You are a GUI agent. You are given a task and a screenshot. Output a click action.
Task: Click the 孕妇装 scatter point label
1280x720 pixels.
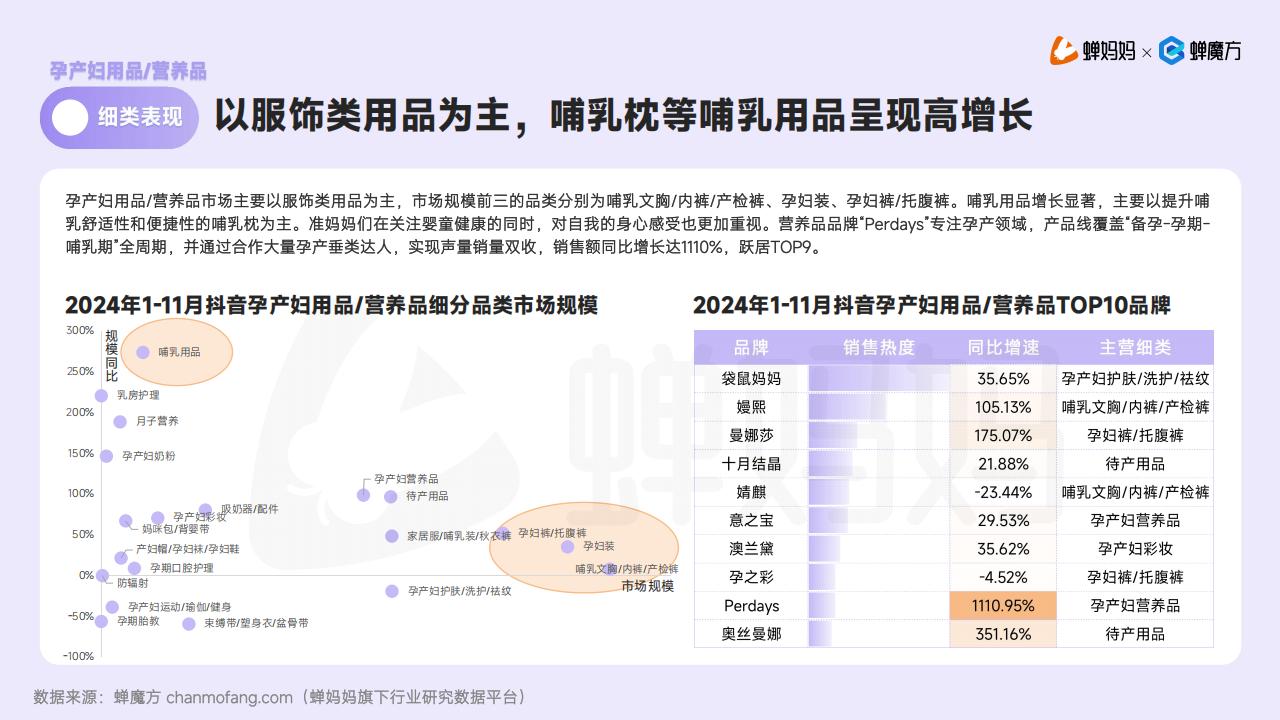[599, 546]
